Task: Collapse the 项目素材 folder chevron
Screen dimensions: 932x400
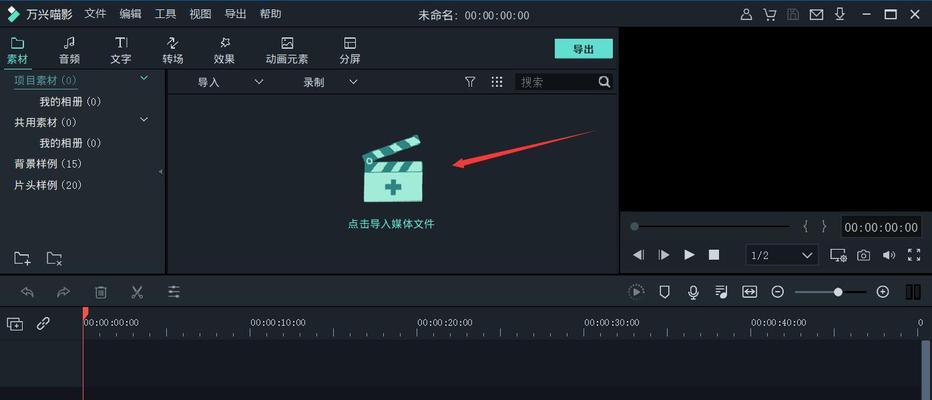Action: [144, 78]
